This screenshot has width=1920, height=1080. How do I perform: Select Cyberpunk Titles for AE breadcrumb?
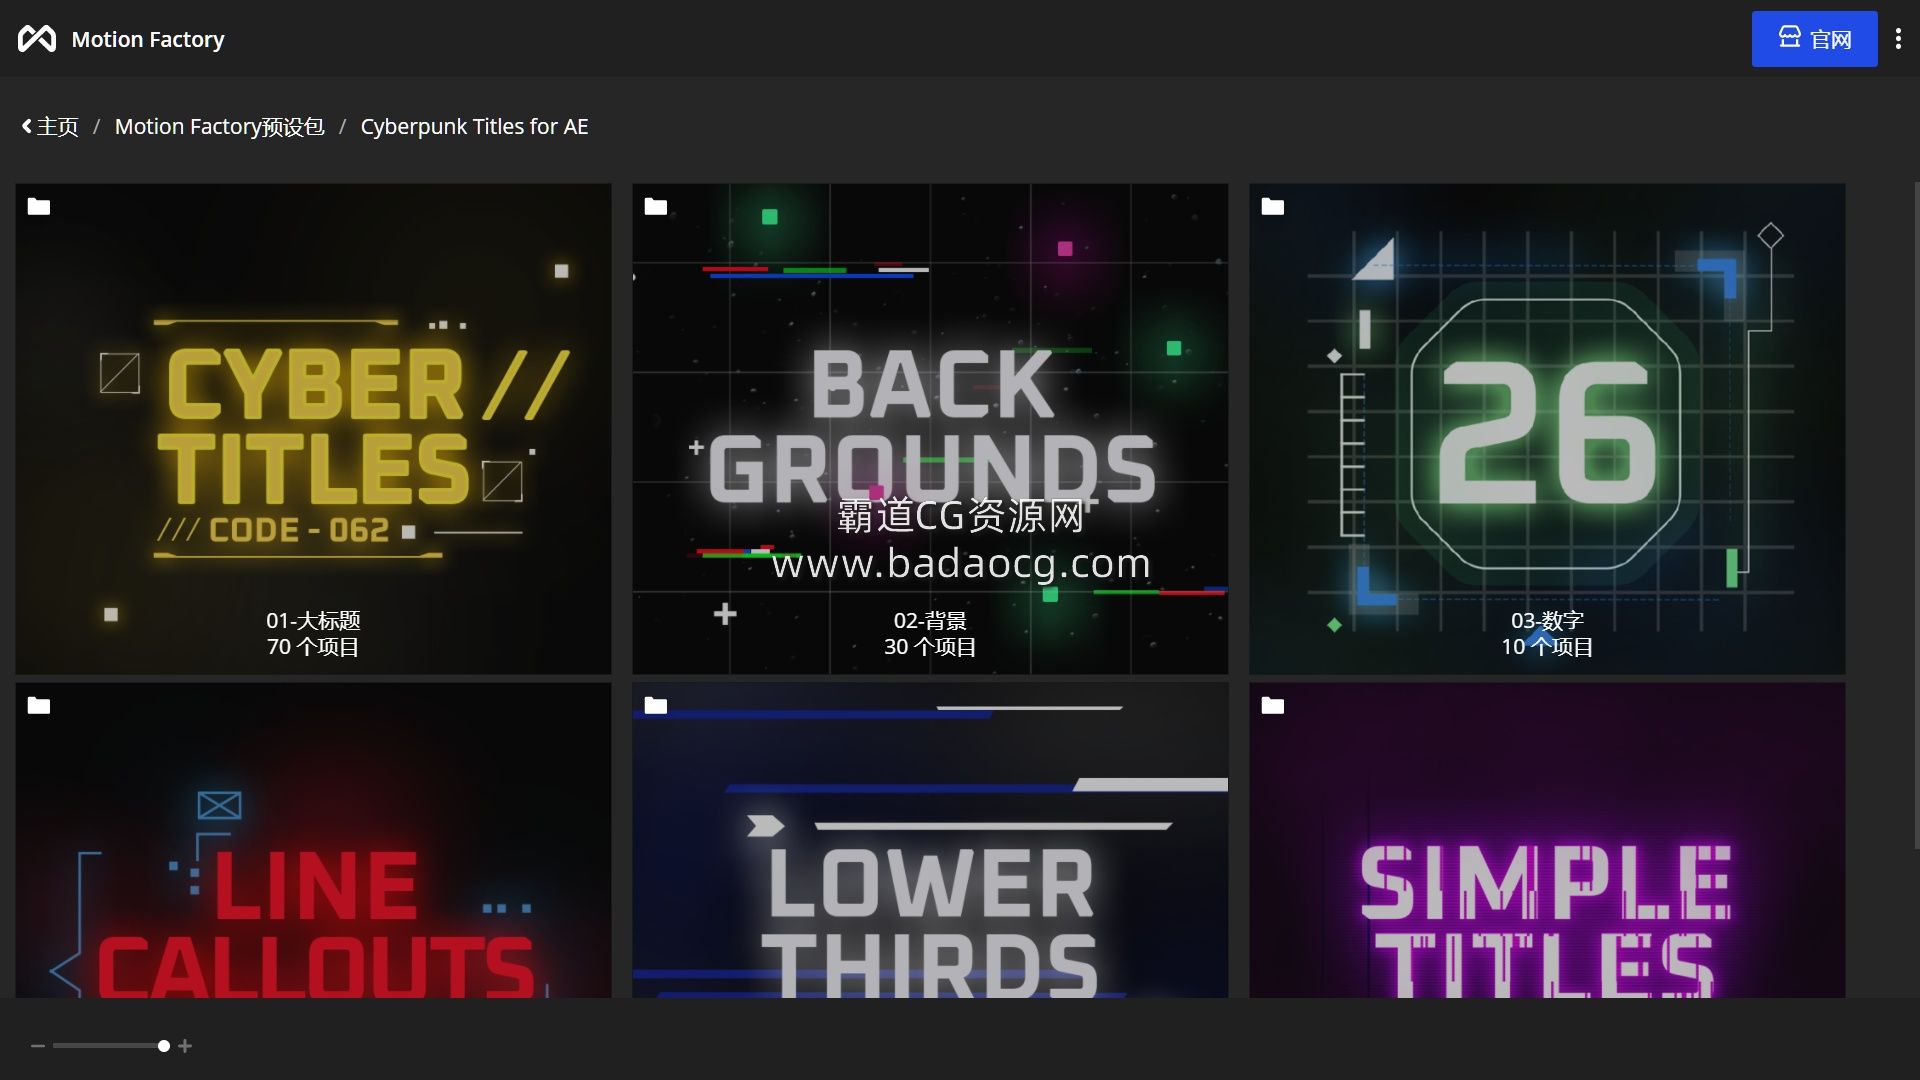tap(474, 126)
